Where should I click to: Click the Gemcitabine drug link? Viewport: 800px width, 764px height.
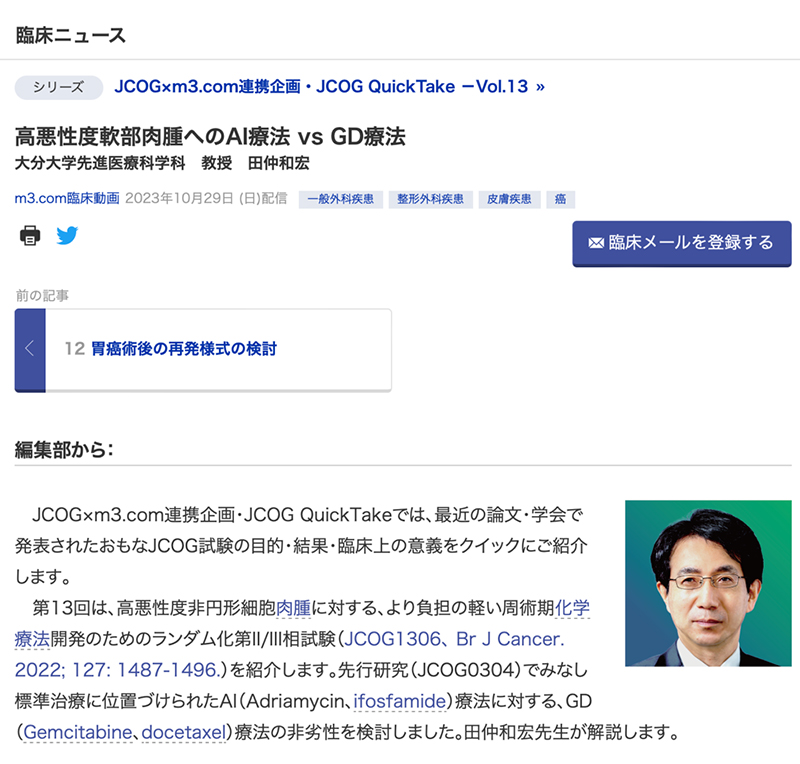point(78,732)
